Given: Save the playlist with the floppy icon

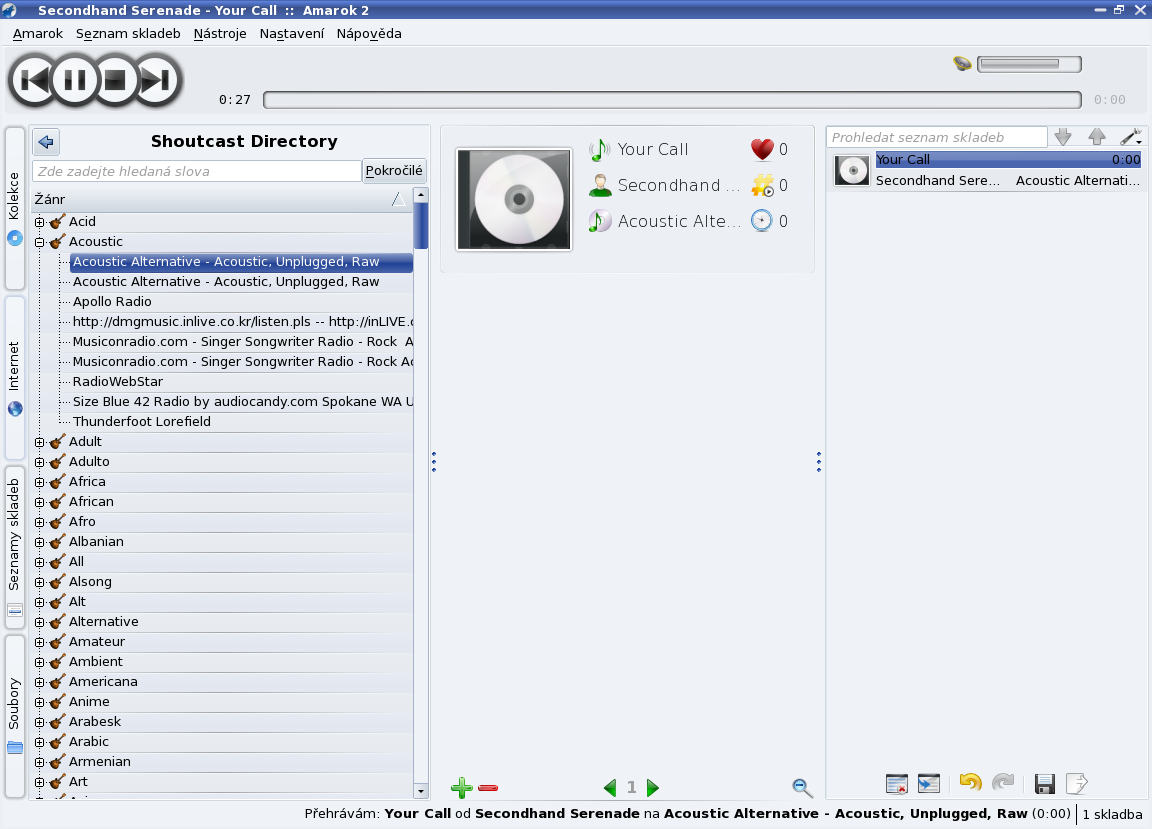Looking at the screenshot, I should [x=1045, y=784].
